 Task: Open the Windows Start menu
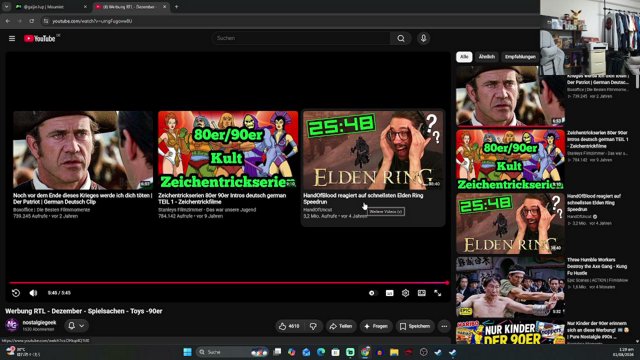(187, 352)
